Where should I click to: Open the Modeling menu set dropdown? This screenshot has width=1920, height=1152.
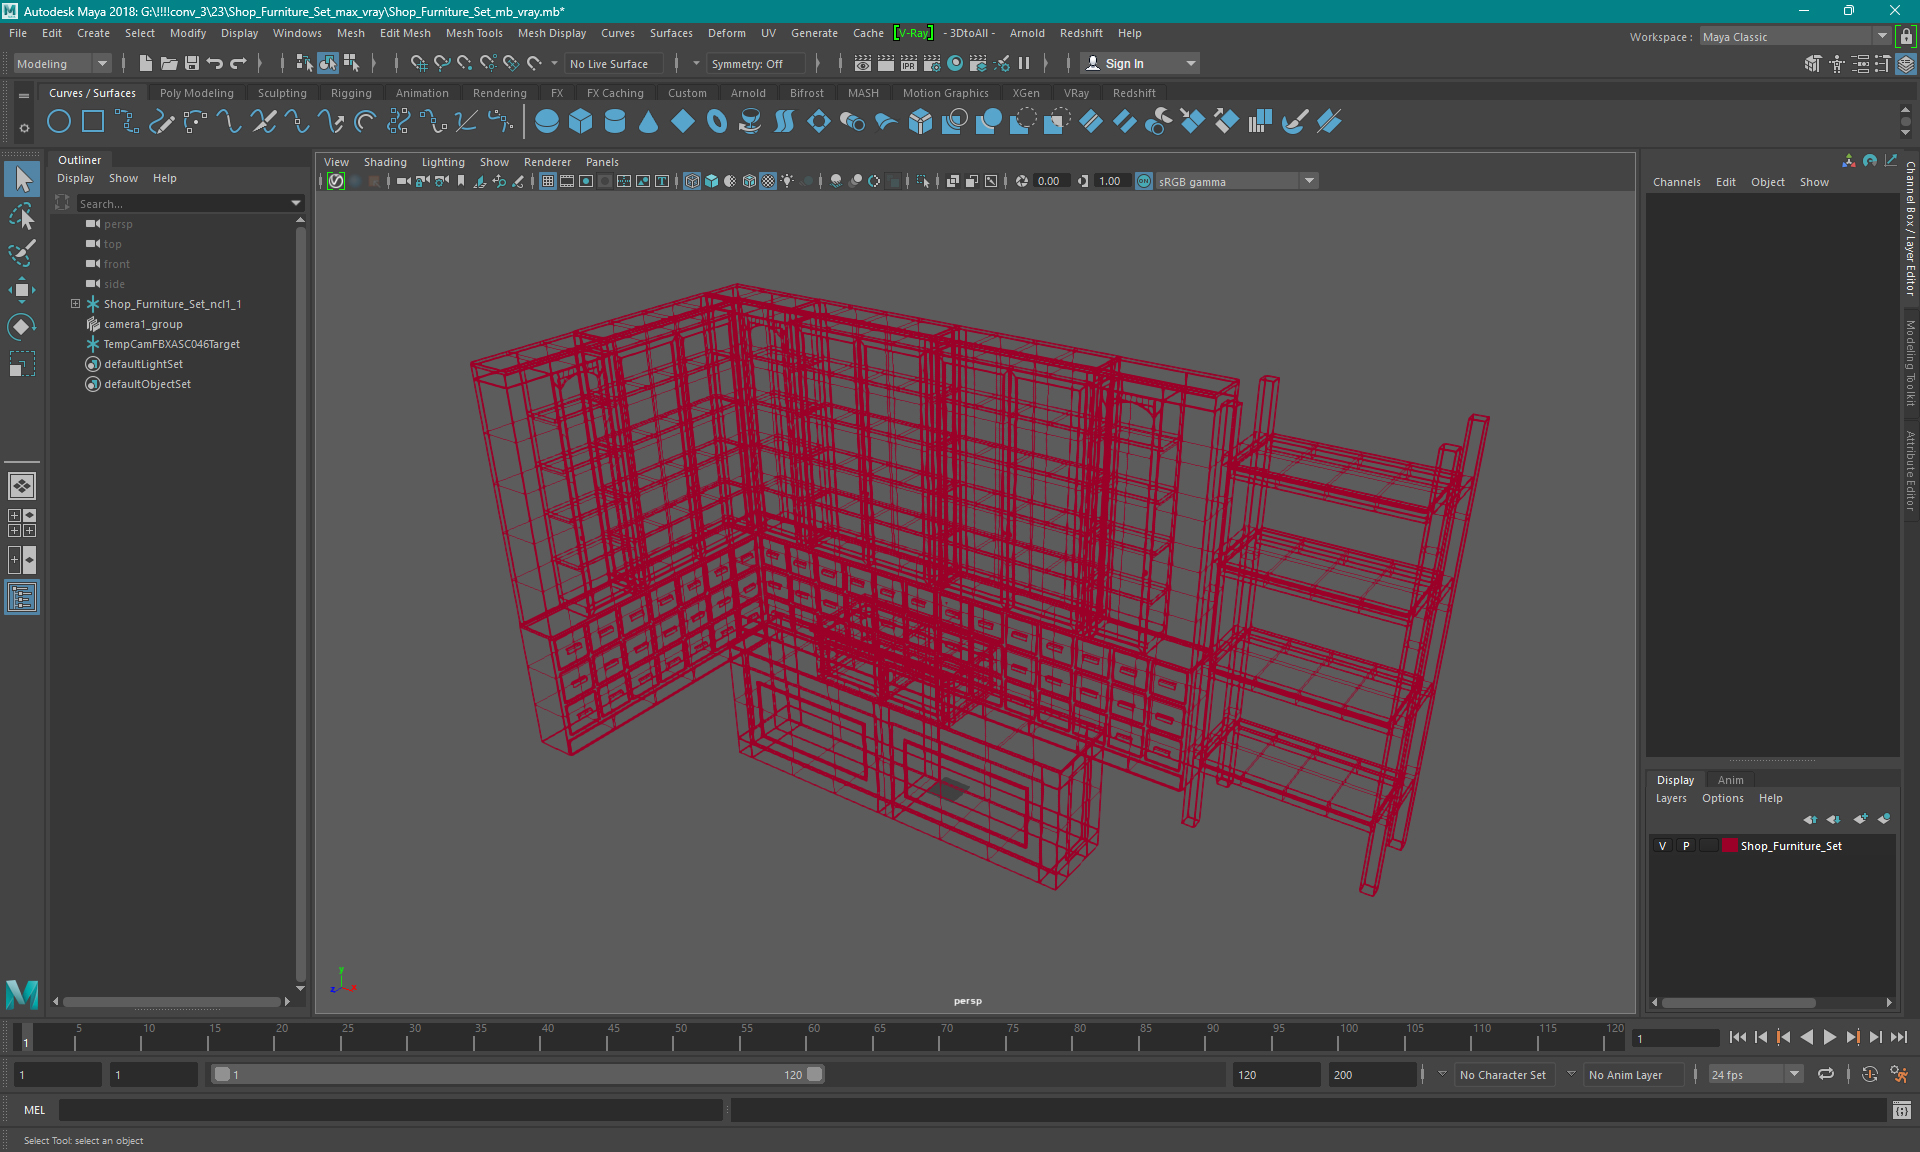(61, 63)
